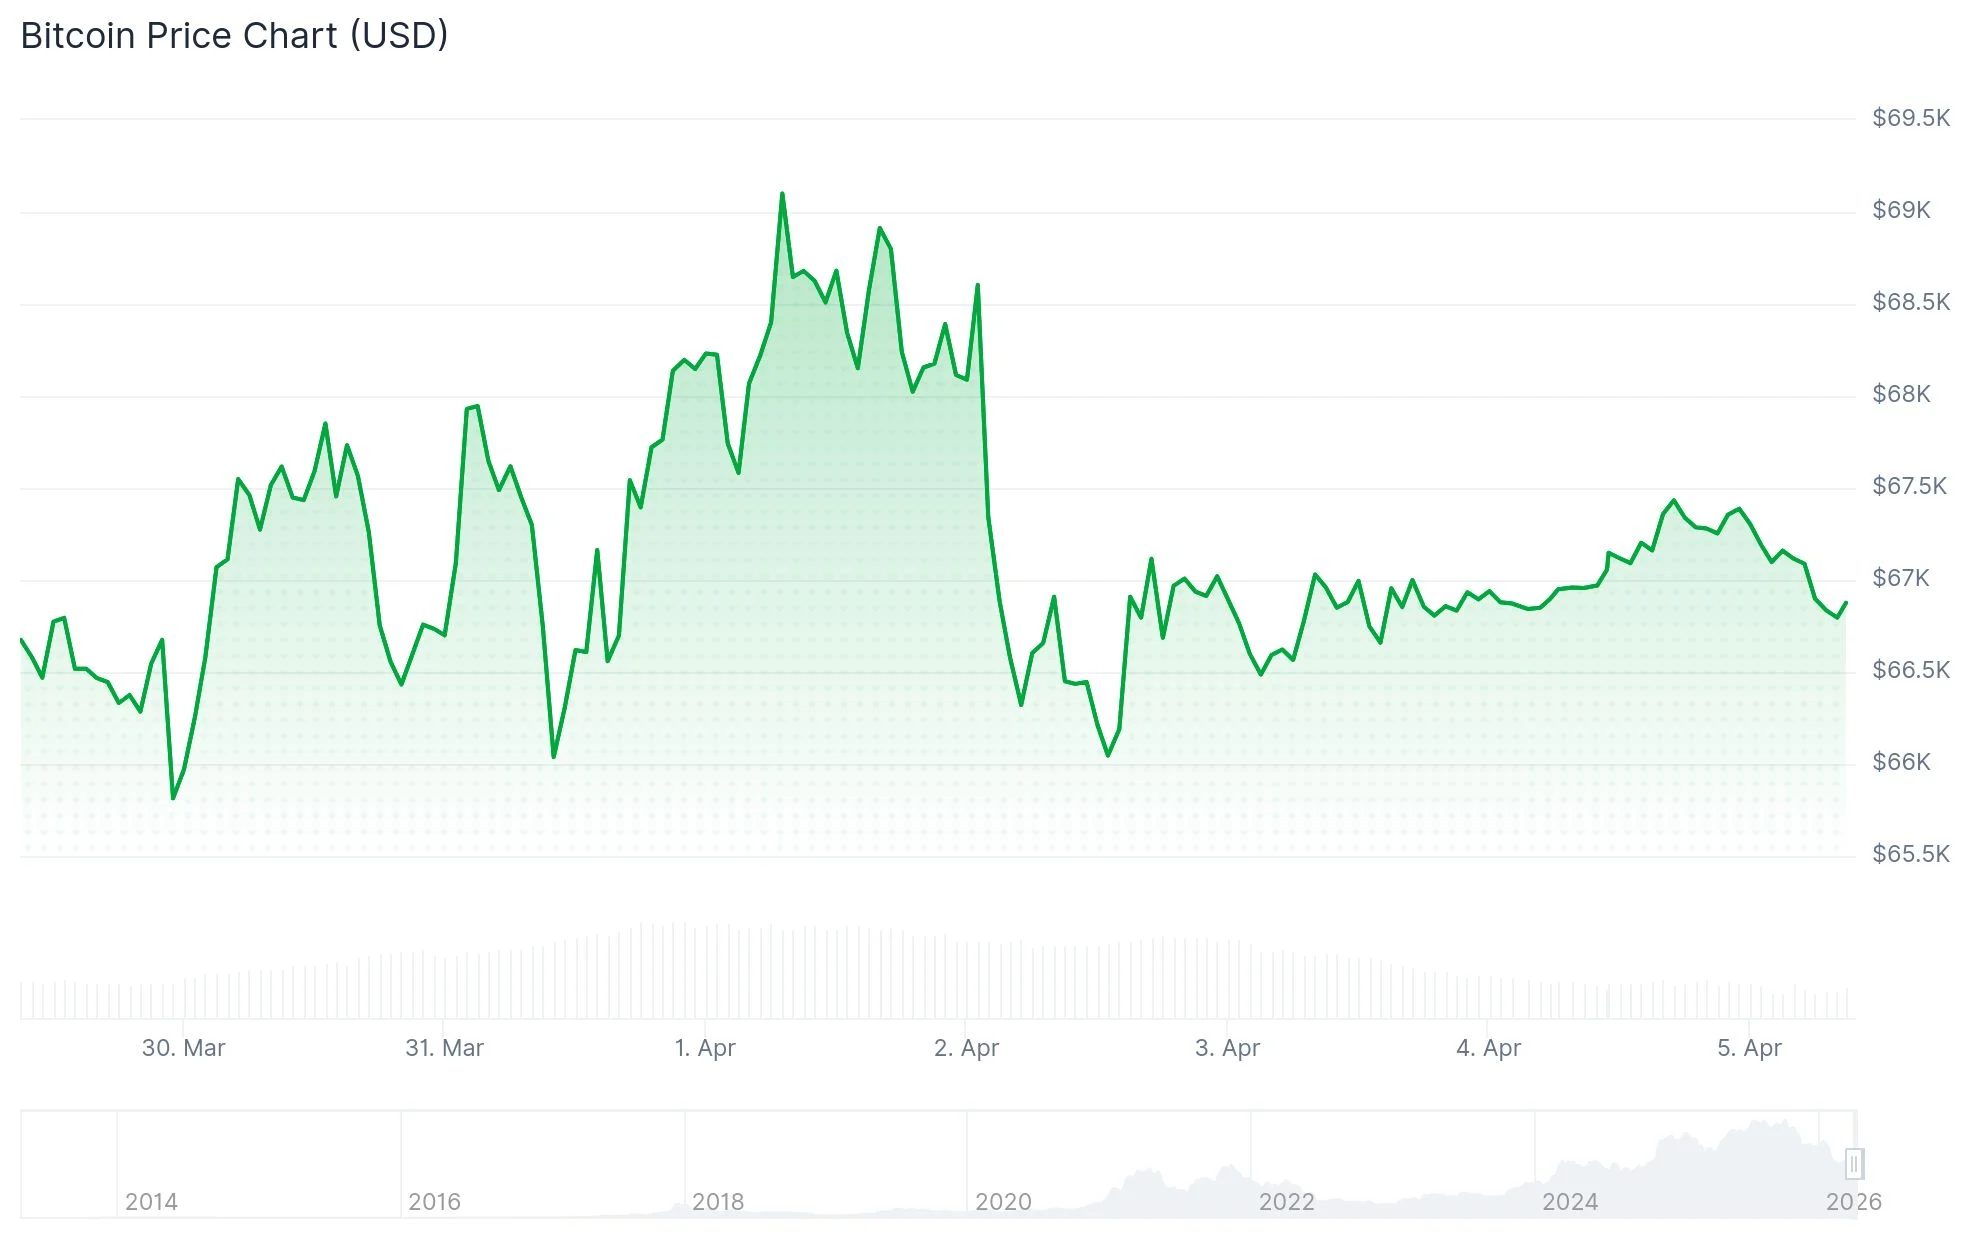Click the Bitcoin Price Chart (USD) title
Screen dimensions: 1973x1248
tap(234, 36)
